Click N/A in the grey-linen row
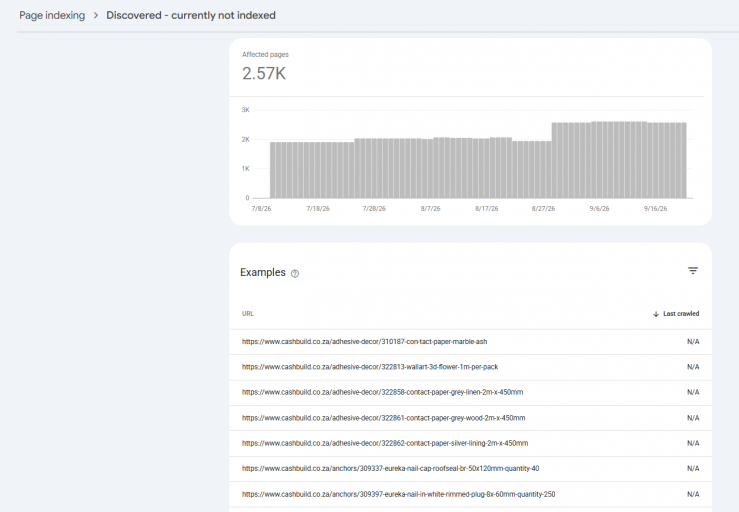This screenshot has width=739, height=512. coord(693,392)
